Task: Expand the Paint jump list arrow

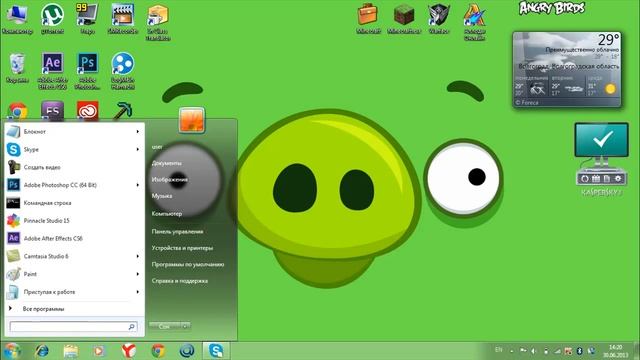Action: 138,274
